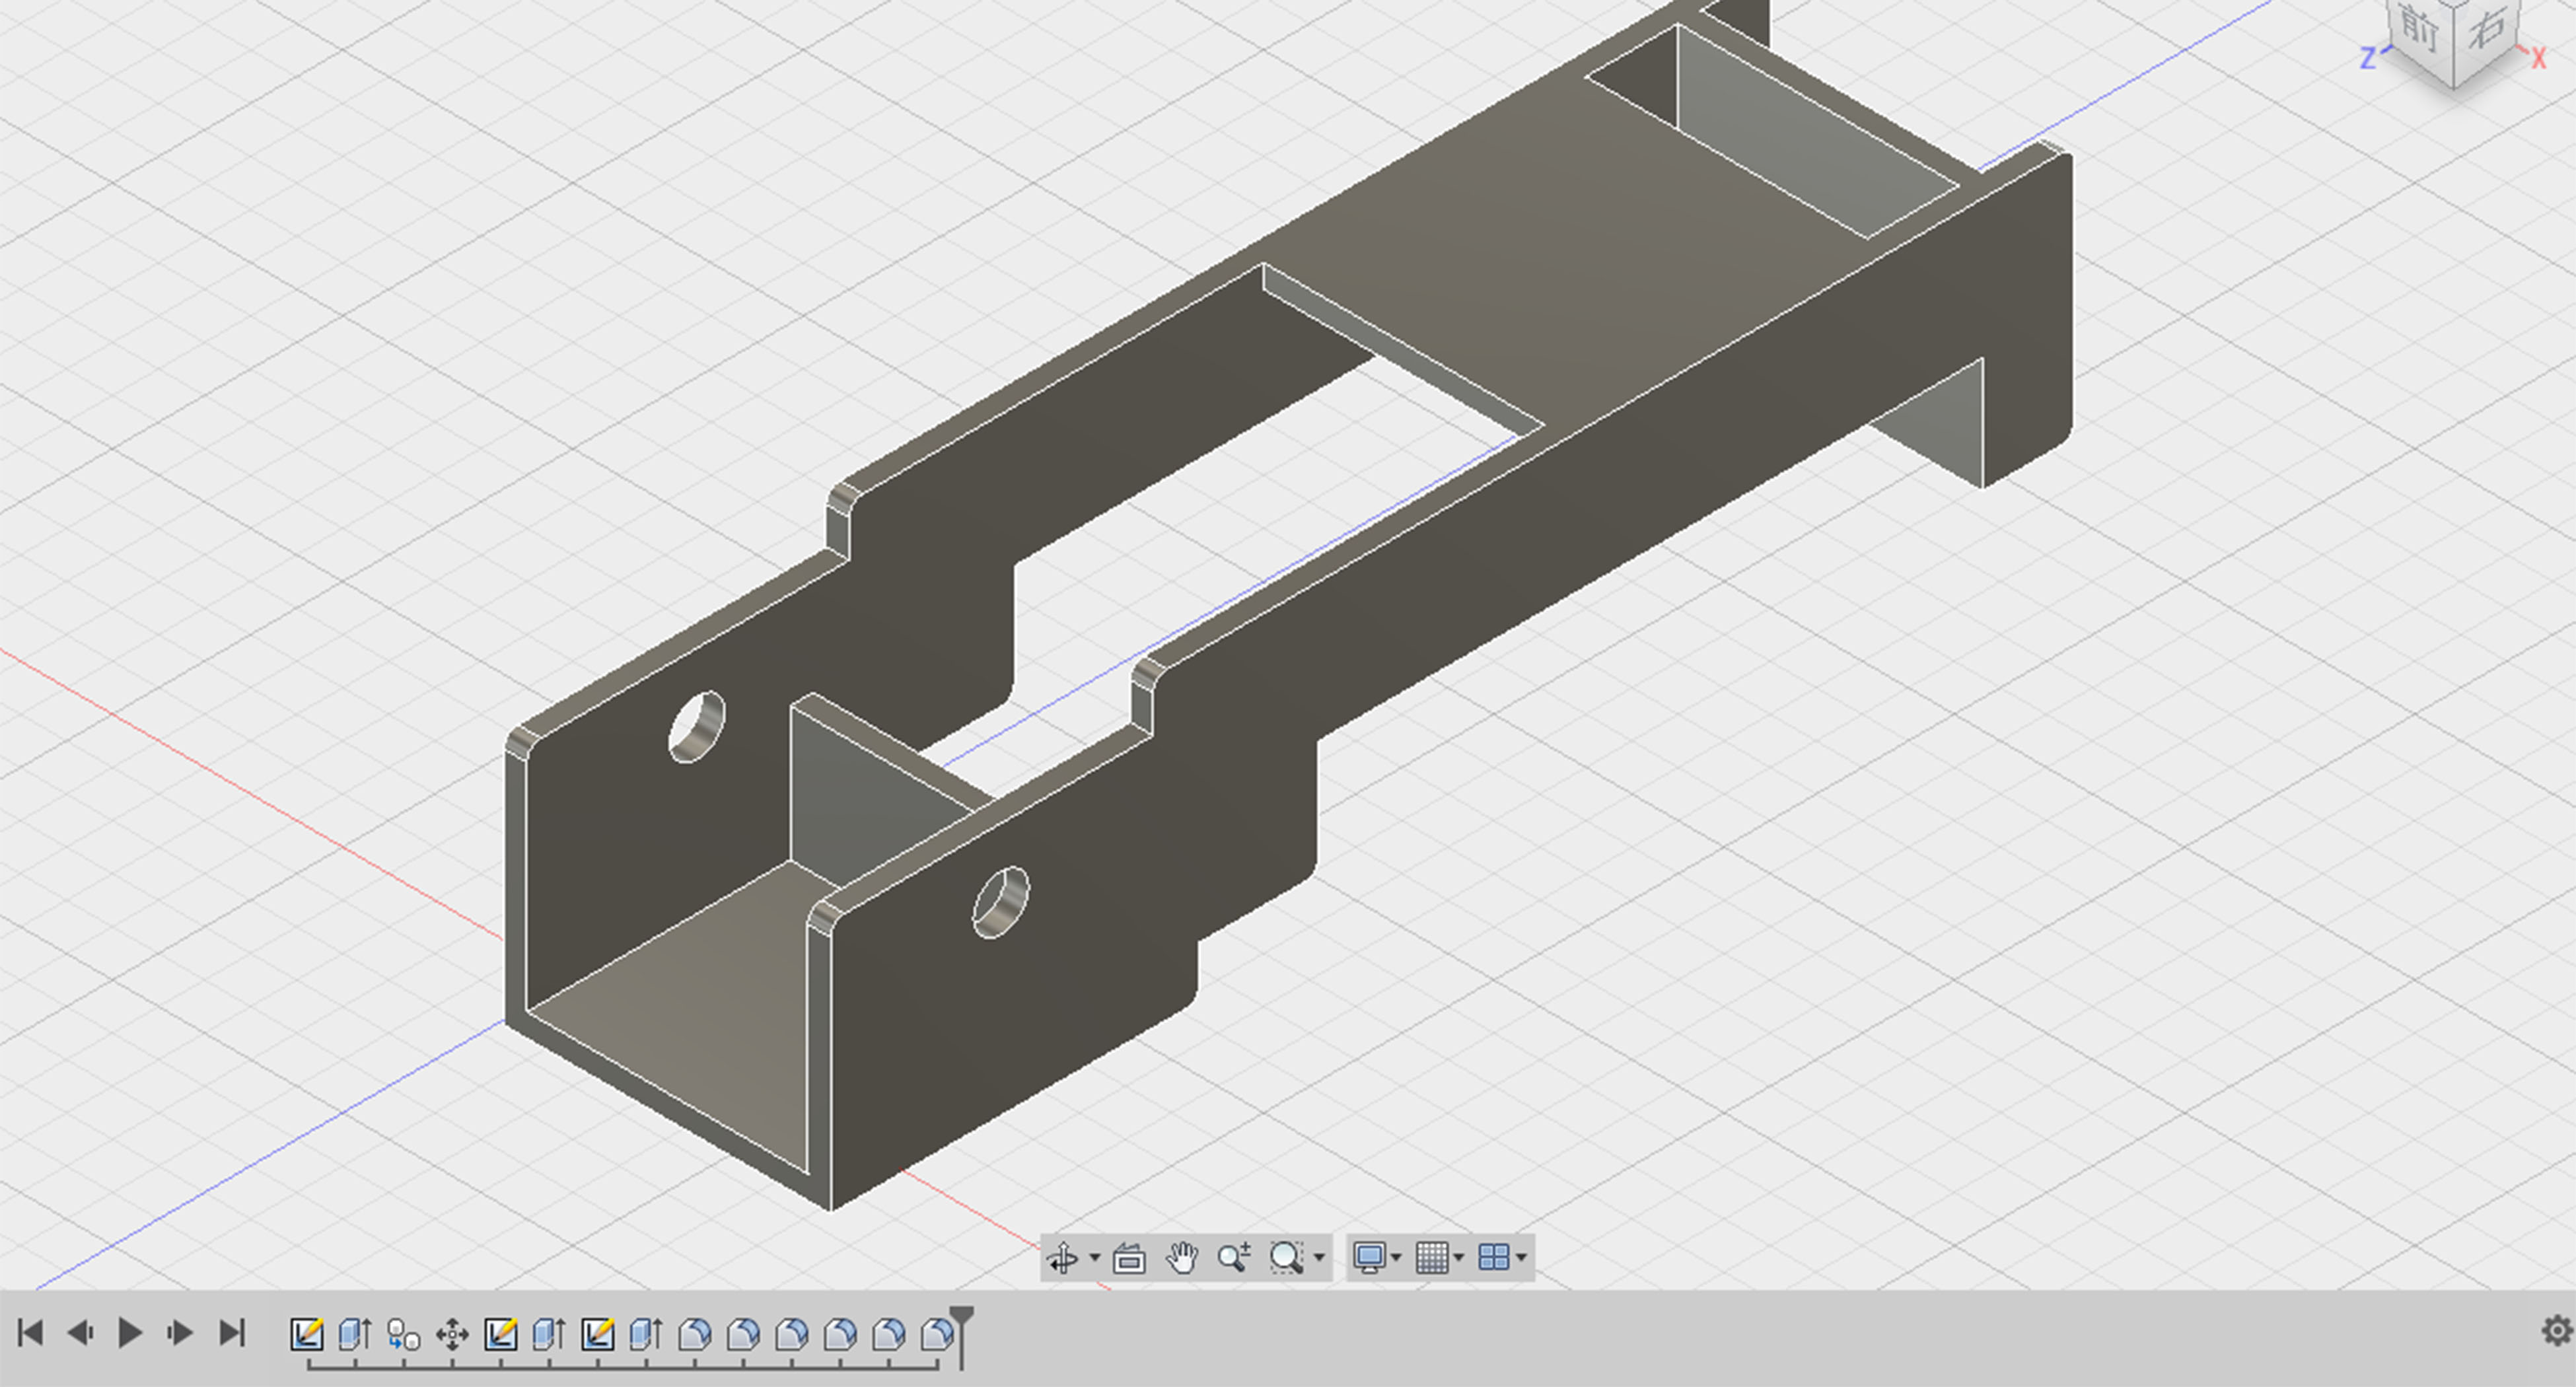Image resolution: width=2576 pixels, height=1387 pixels.
Task: Play the design timeline
Action: (129, 1333)
